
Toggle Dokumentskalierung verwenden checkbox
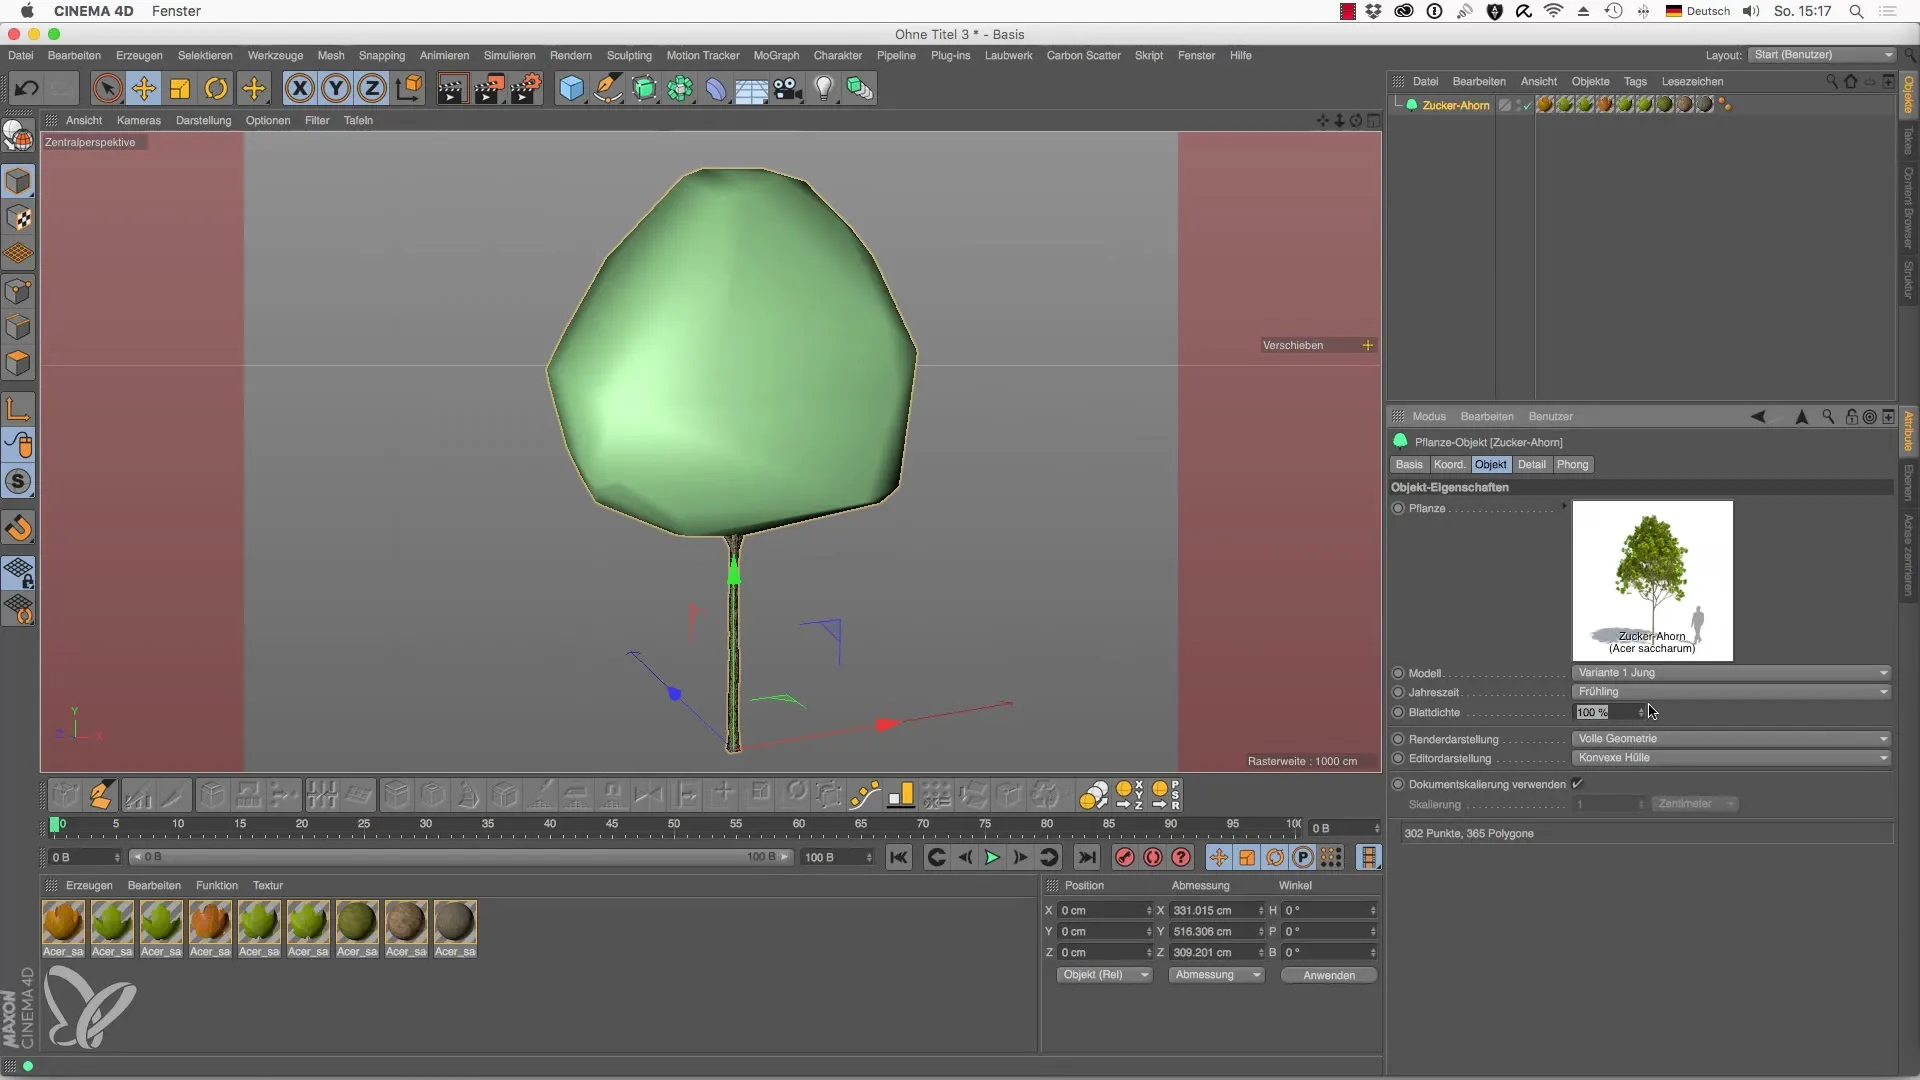point(1577,784)
